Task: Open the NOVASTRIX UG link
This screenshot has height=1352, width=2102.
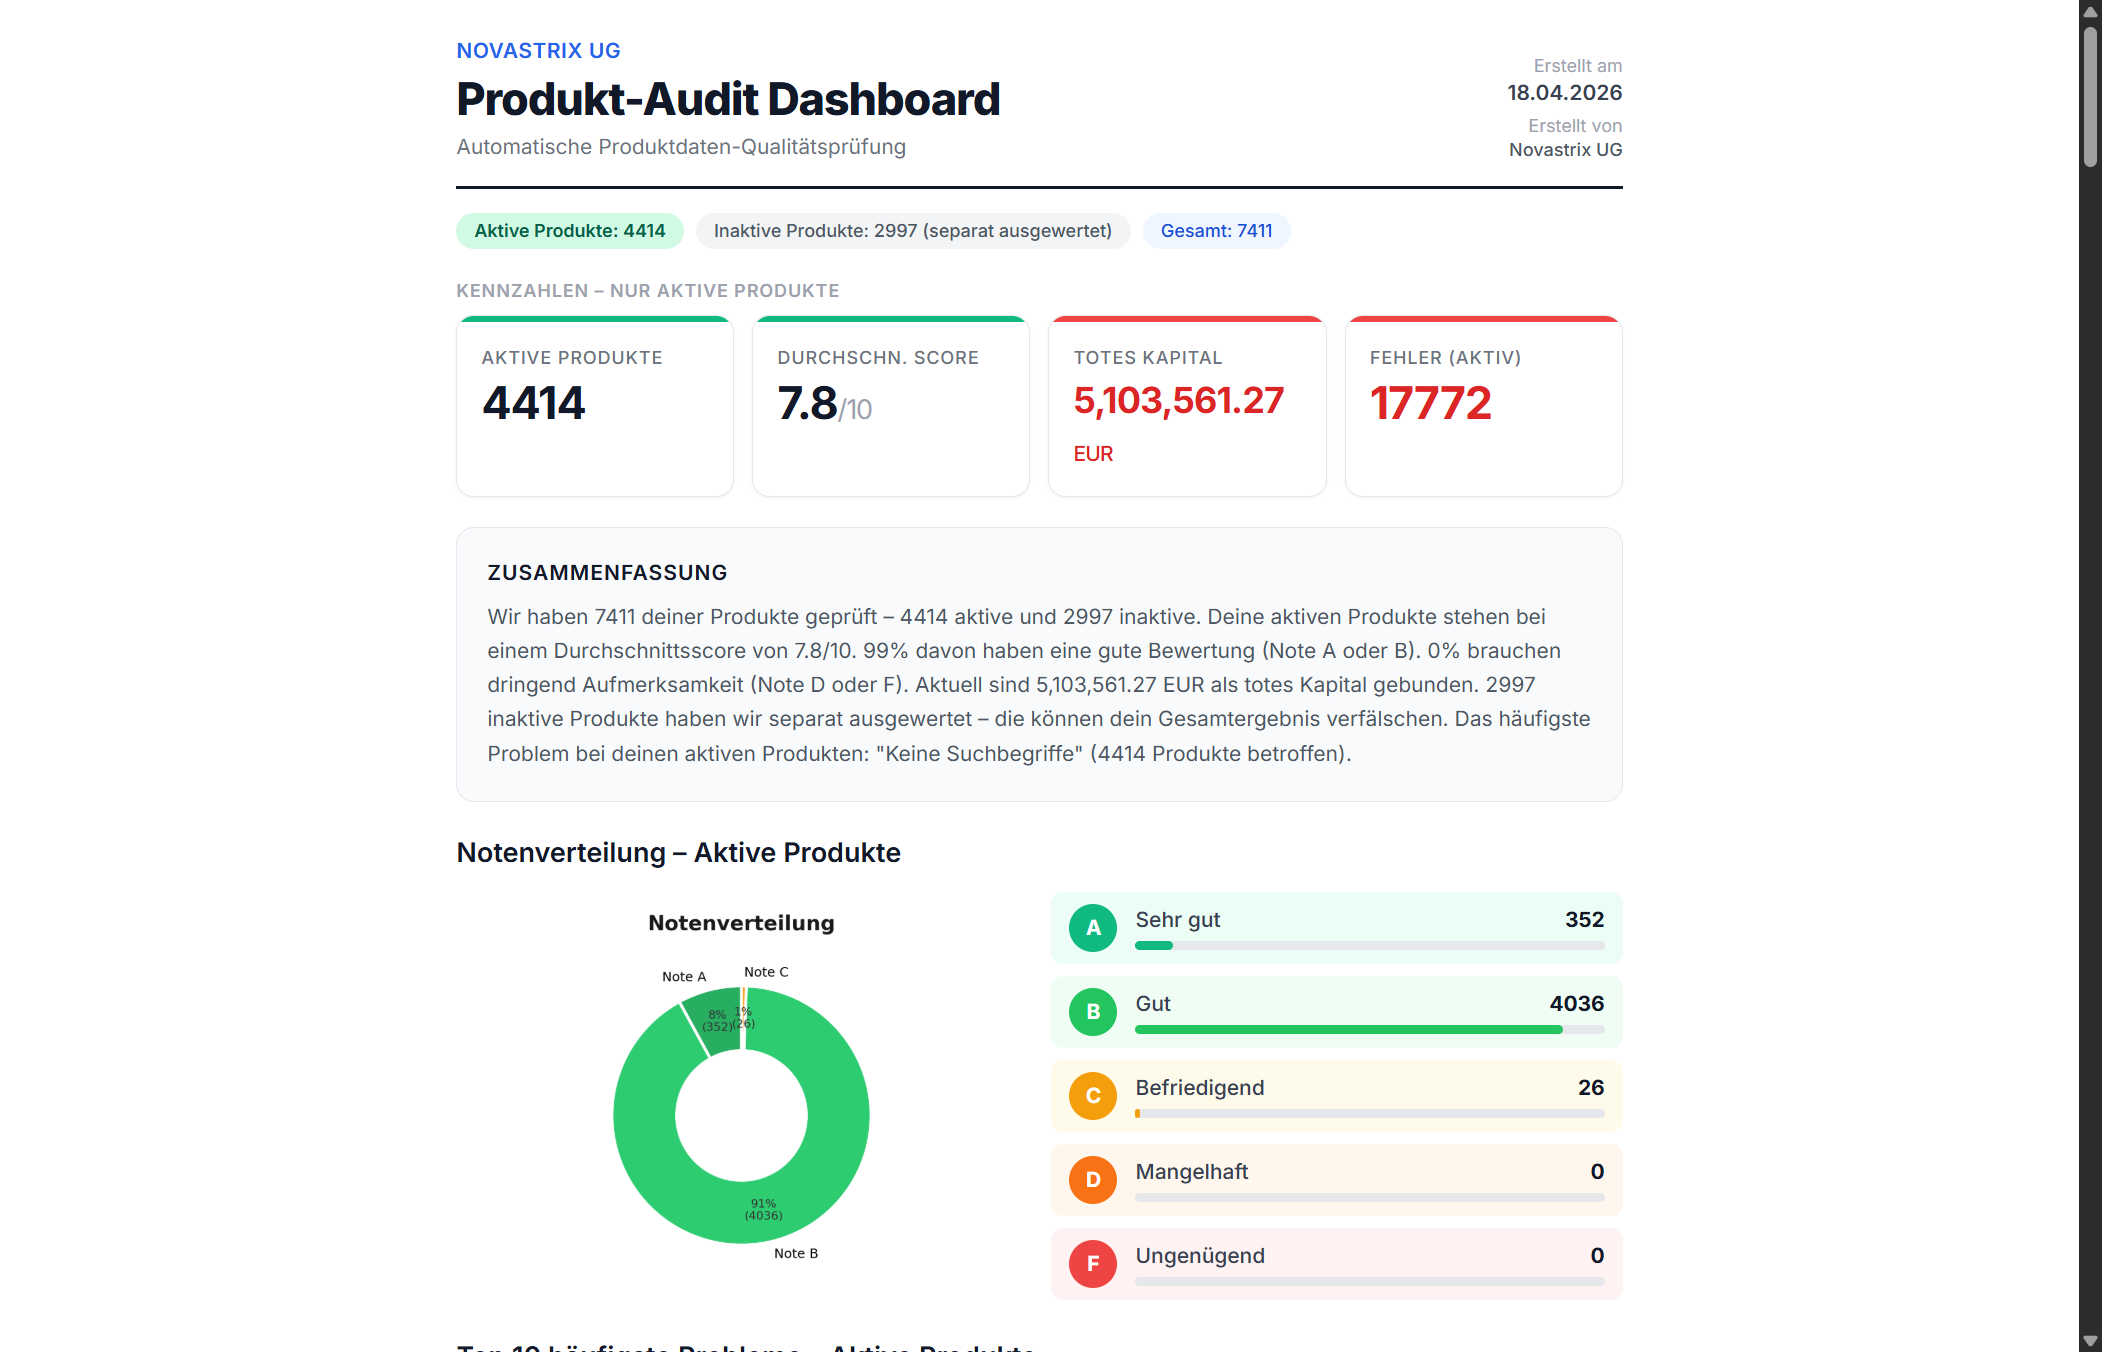Action: pyautogui.click(x=537, y=50)
